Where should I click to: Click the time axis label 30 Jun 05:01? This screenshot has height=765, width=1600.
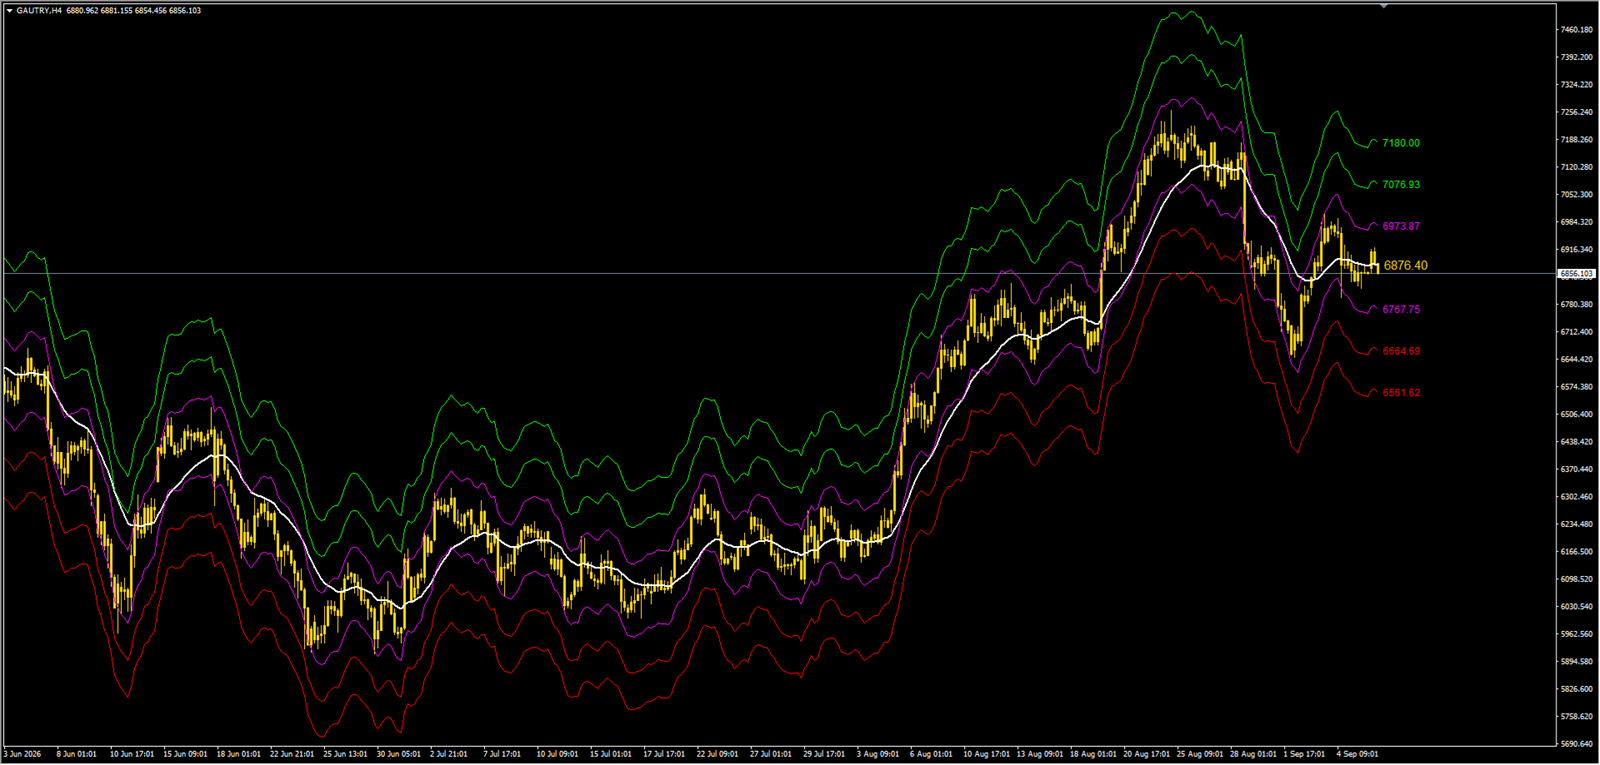tap(398, 754)
